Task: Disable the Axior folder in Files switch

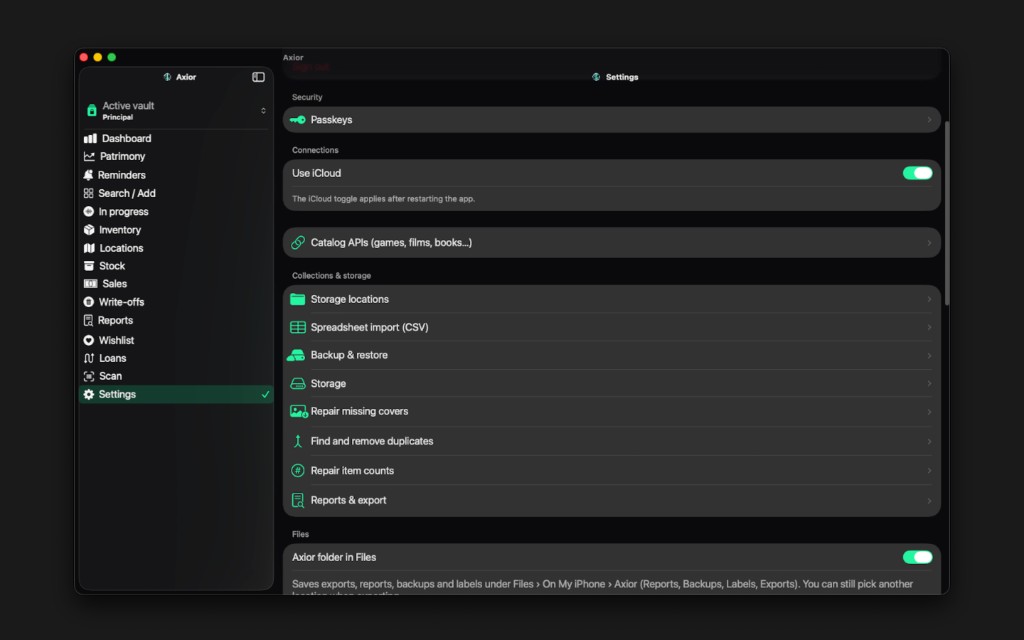Action: point(918,557)
